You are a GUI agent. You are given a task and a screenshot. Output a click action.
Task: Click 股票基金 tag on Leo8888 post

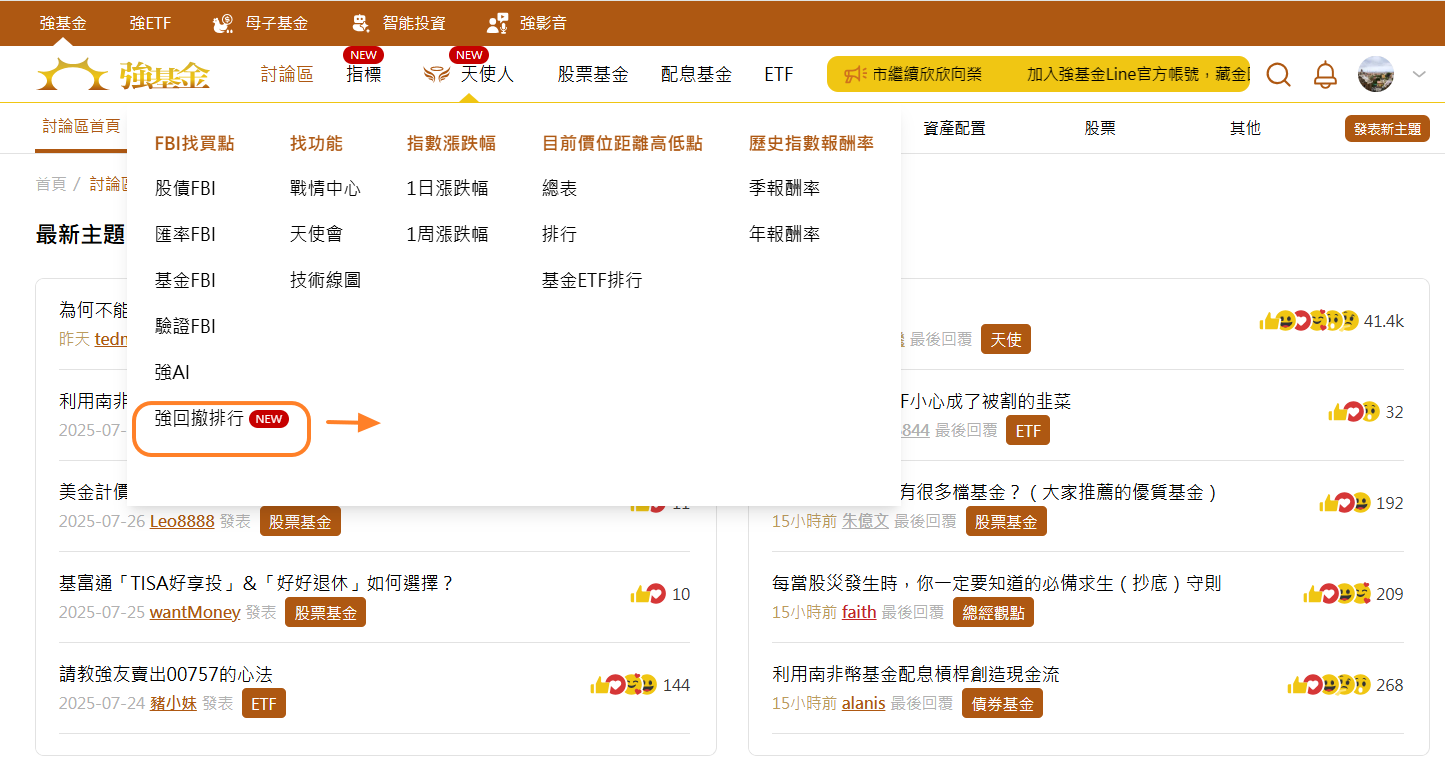300,521
